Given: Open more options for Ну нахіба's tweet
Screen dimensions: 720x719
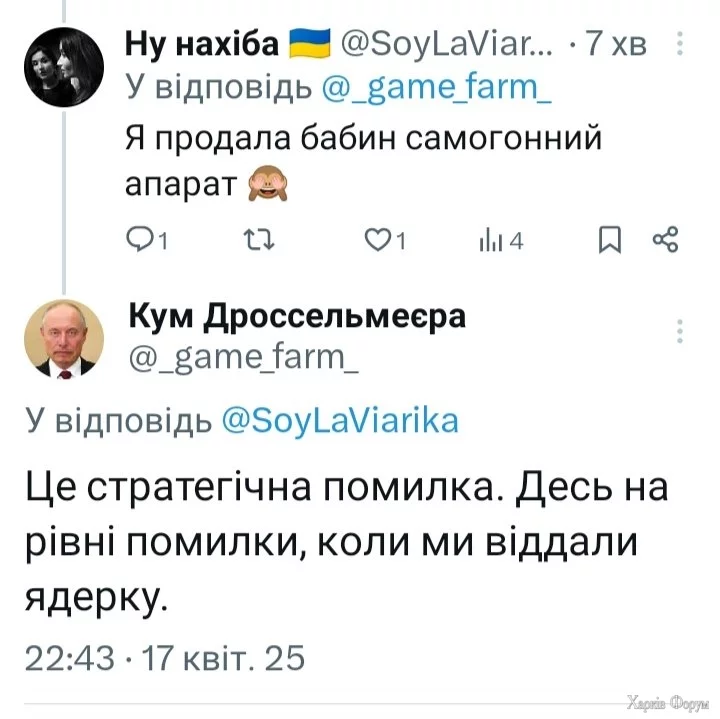Looking at the screenshot, I should point(680,45).
